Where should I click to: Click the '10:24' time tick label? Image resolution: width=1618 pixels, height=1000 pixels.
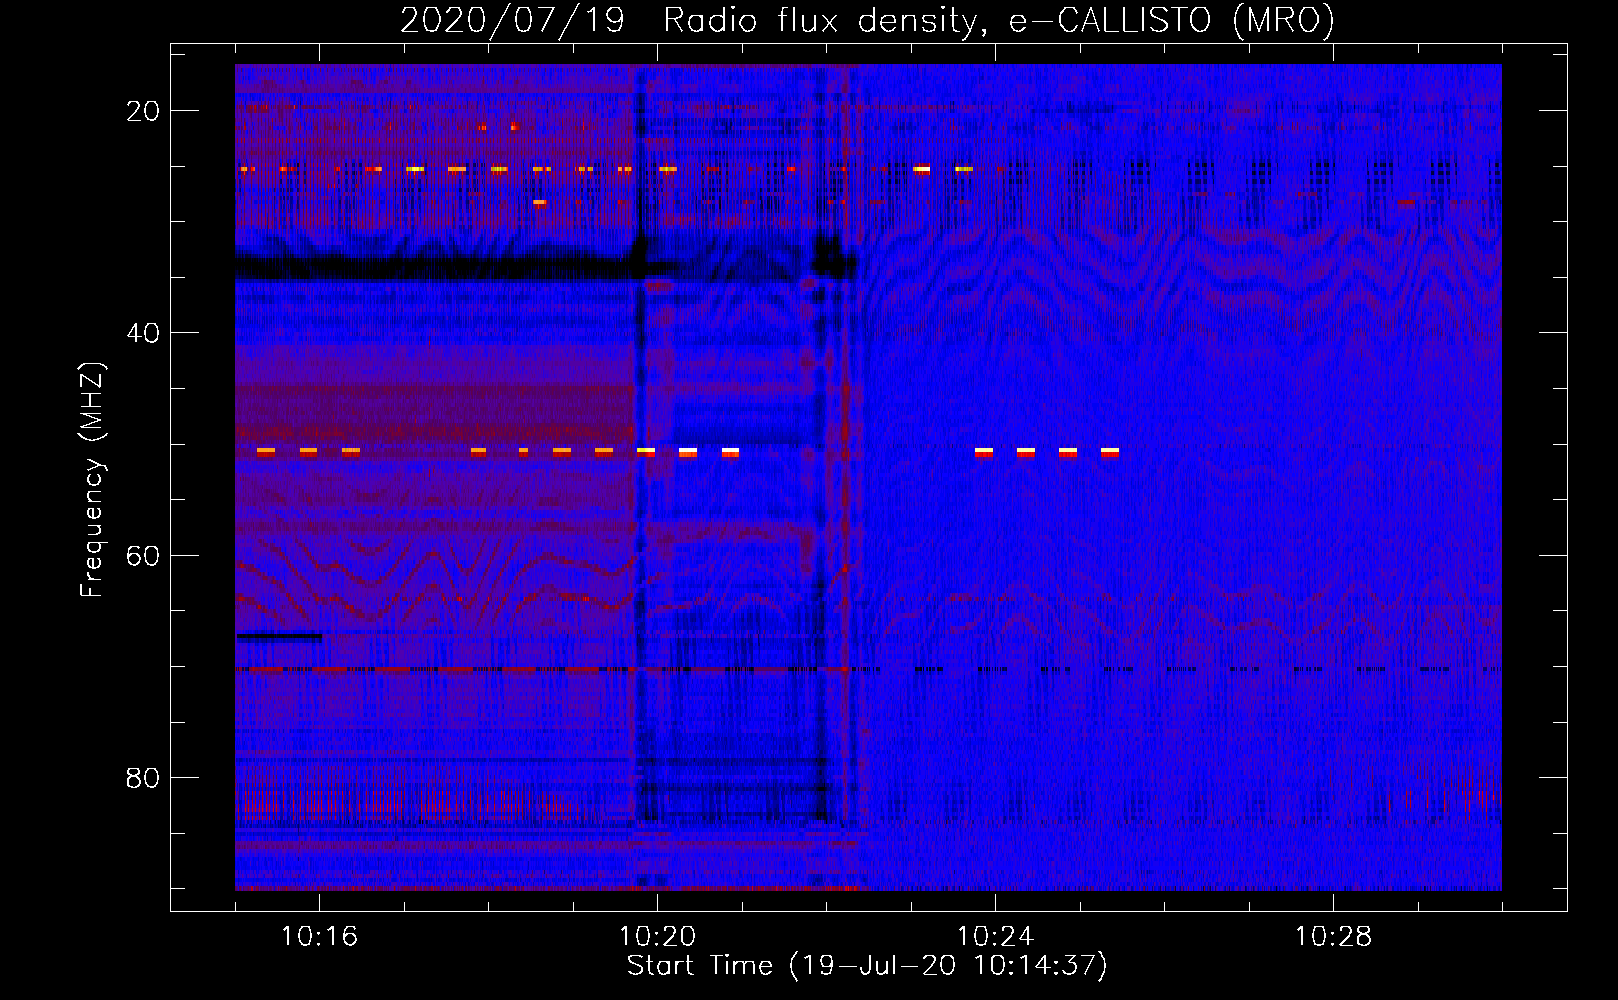click(x=995, y=936)
